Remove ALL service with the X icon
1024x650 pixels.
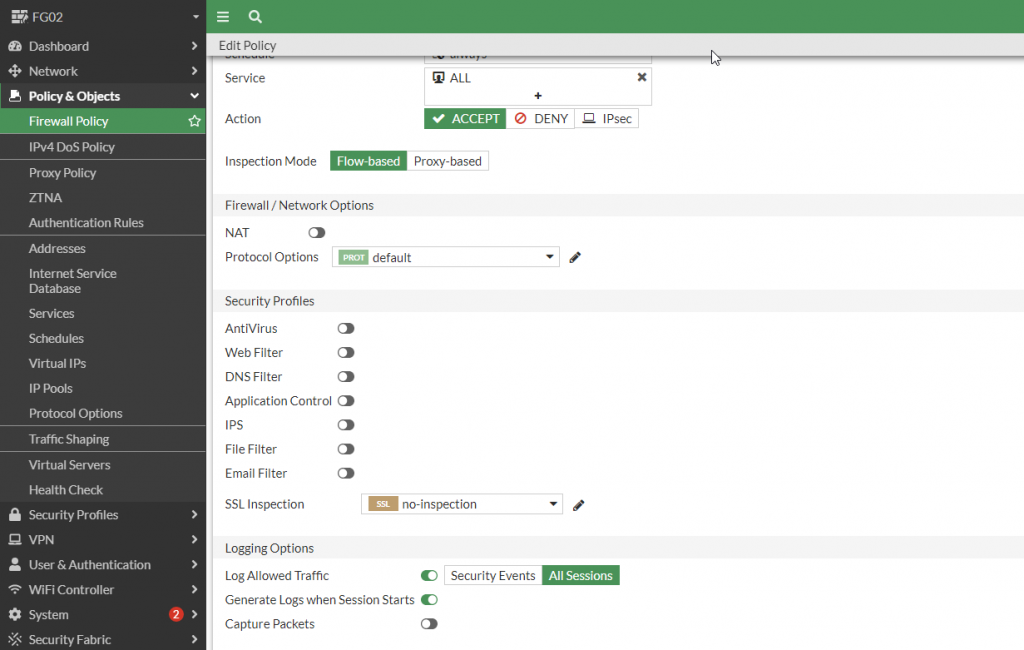click(642, 77)
